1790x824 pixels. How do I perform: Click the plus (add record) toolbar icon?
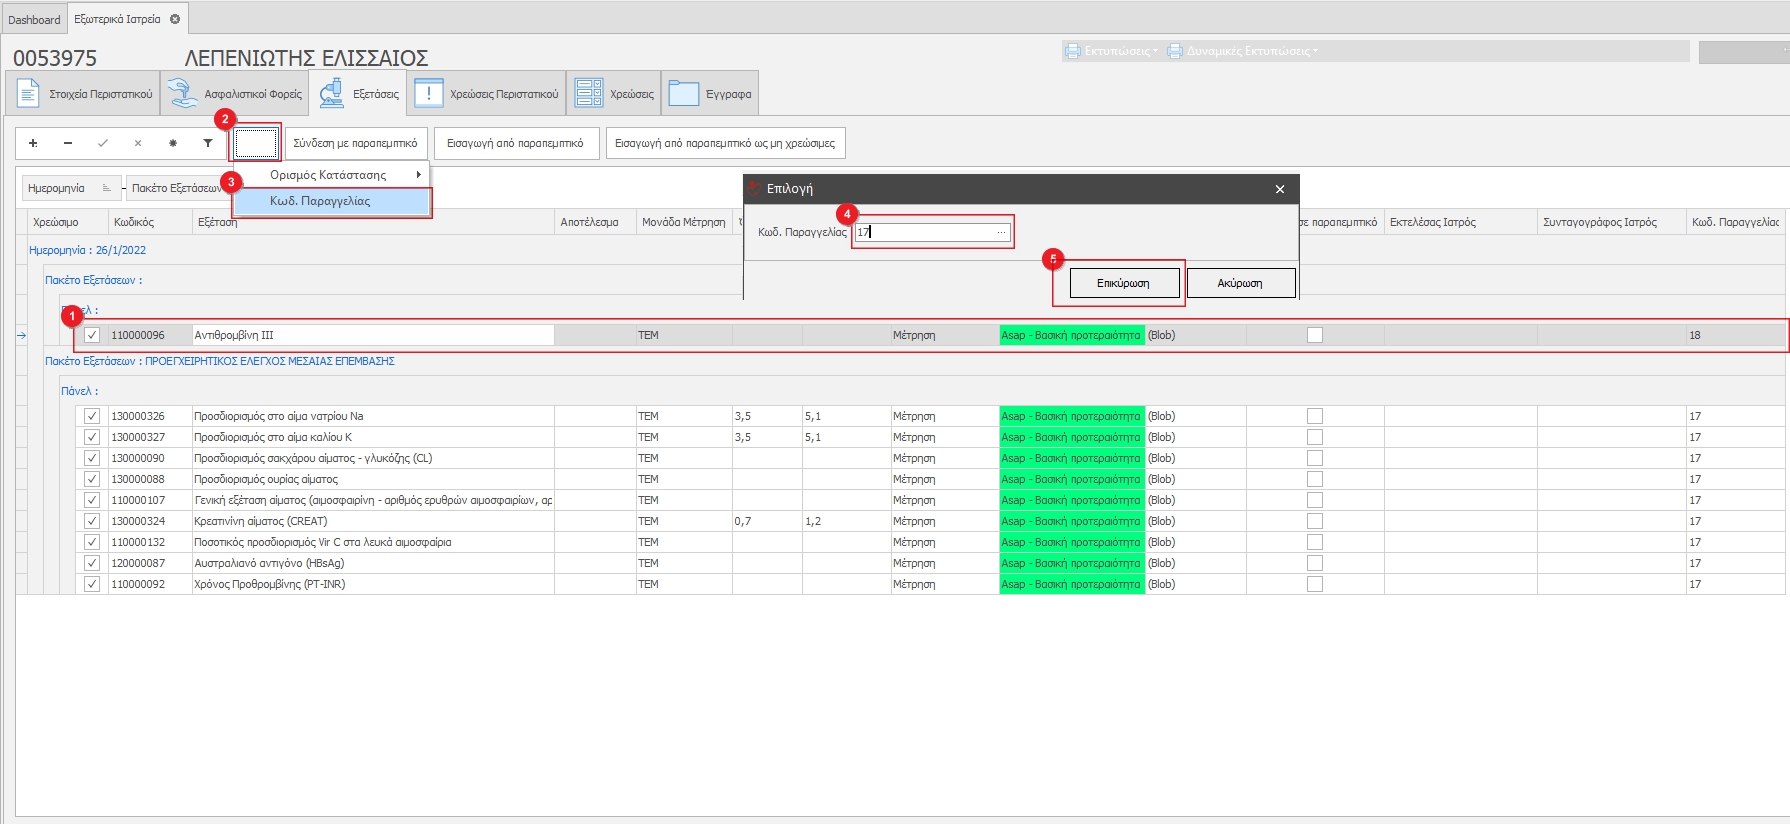point(33,143)
